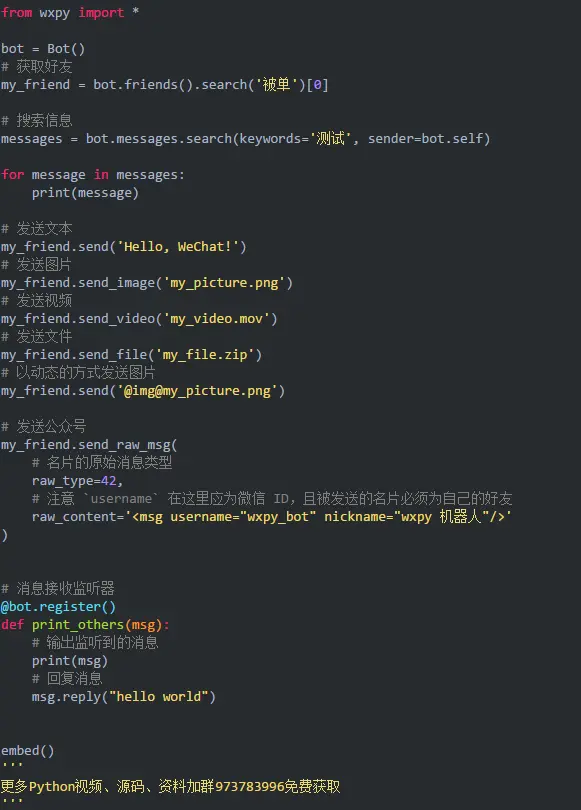The width and height of the screenshot is (581, 810).
Task: Click the send_video 'my_video.mov' line
Action: [x=139, y=319]
